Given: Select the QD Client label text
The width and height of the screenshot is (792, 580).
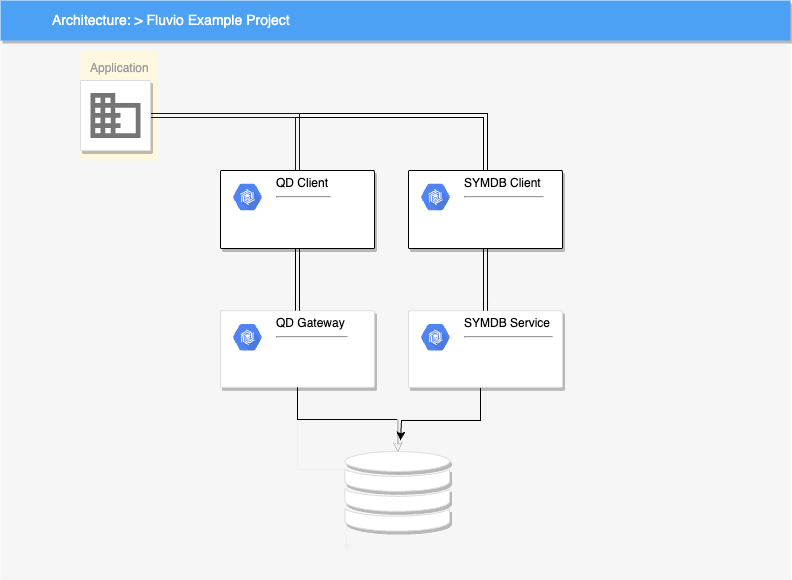Looking at the screenshot, I should point(302,183).
